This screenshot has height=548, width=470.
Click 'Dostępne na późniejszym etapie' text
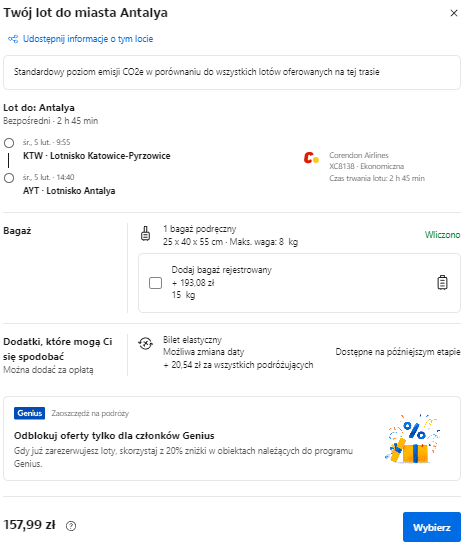[398, 352]
